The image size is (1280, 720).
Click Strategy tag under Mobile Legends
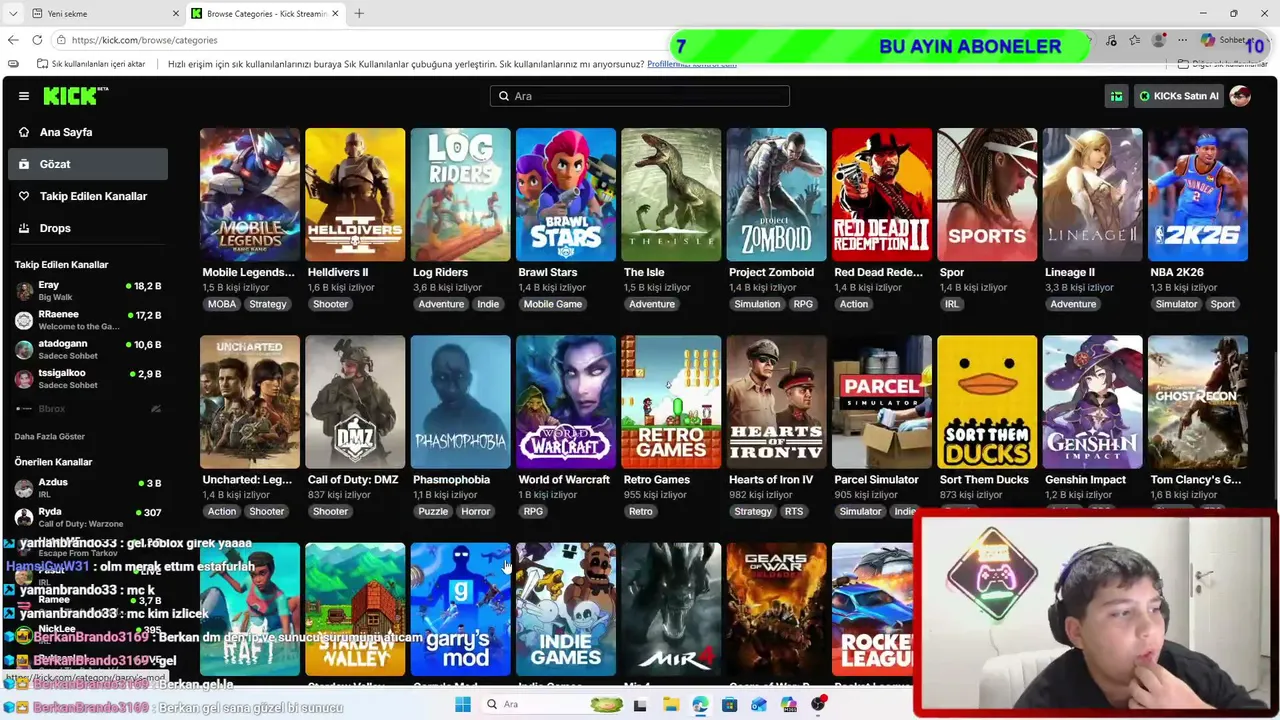(x=268, y=304)
